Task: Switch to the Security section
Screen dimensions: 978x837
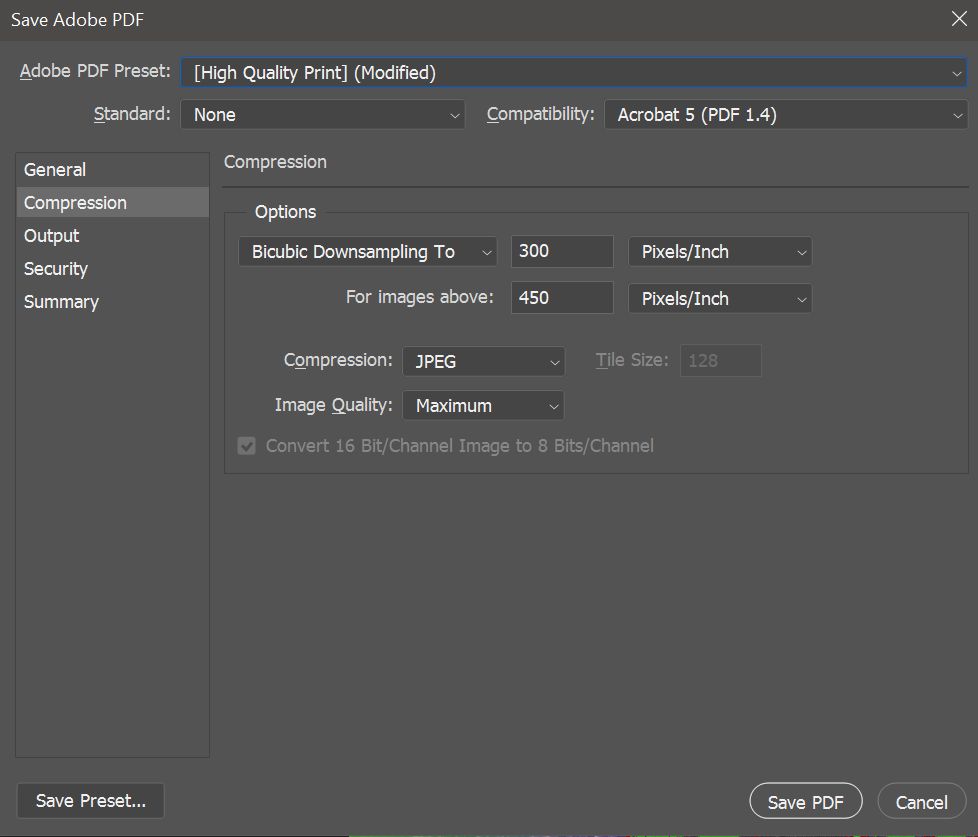Action: click(112, 269)
